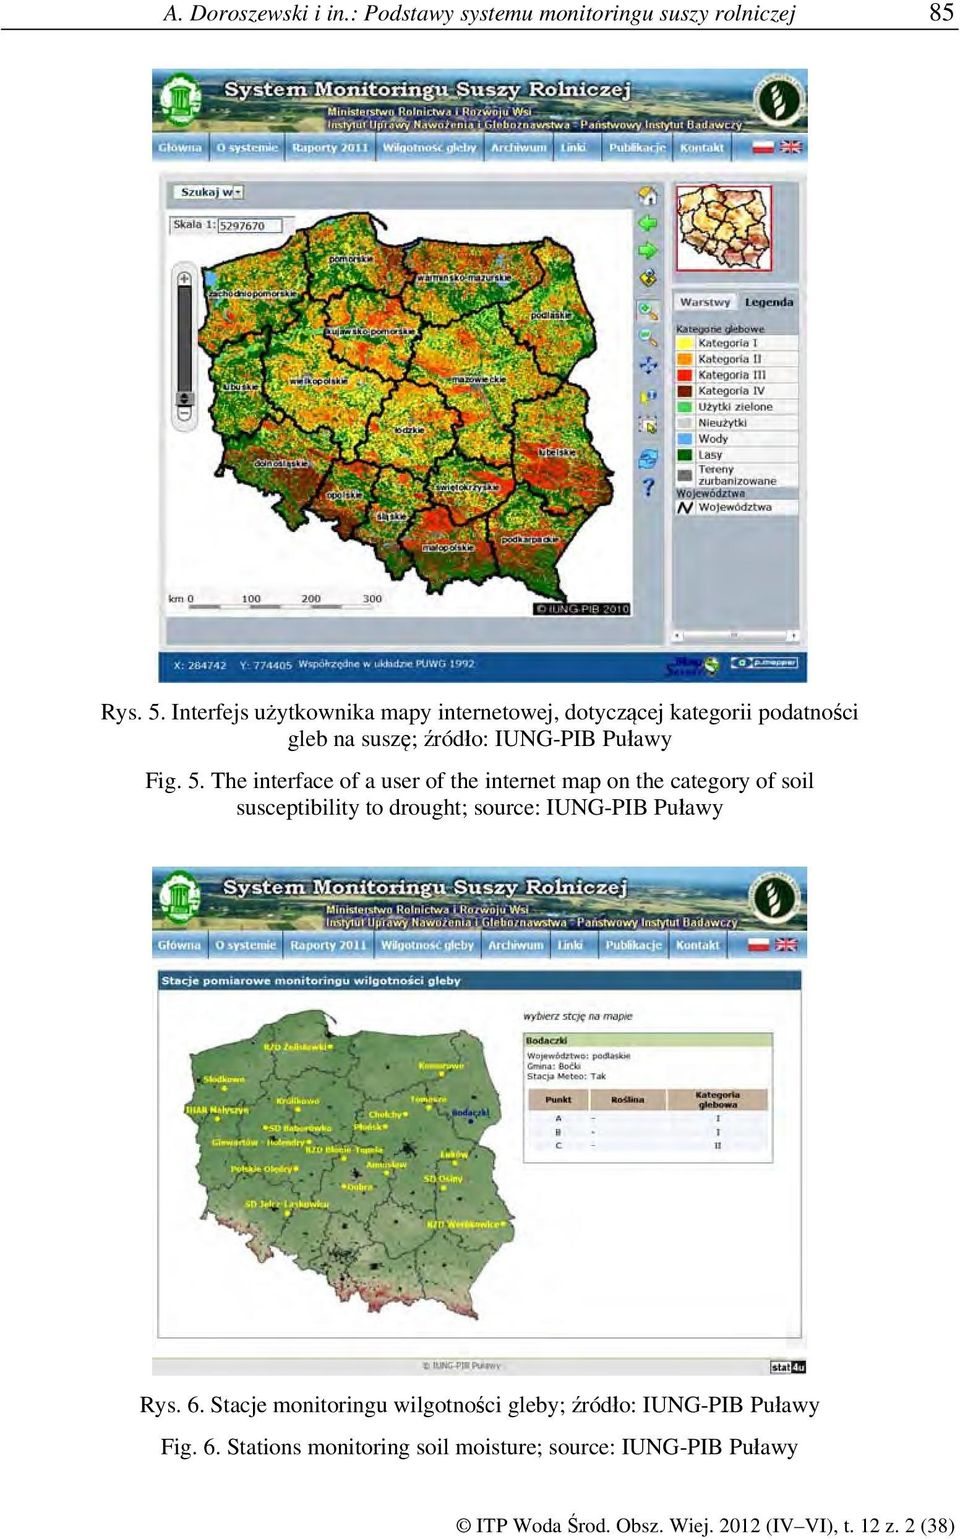Select the zoom out magnifier tool
Screen dimensions: 960x1539
pos(648,338)
